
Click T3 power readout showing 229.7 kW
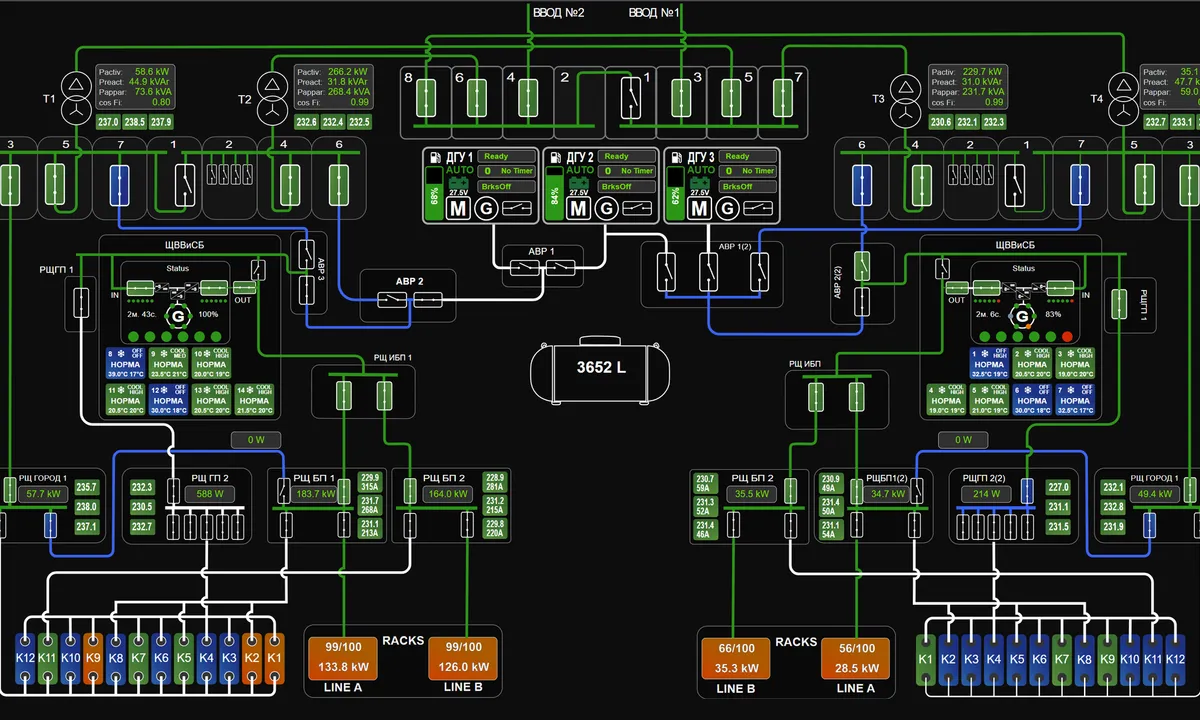click(968, 87)
